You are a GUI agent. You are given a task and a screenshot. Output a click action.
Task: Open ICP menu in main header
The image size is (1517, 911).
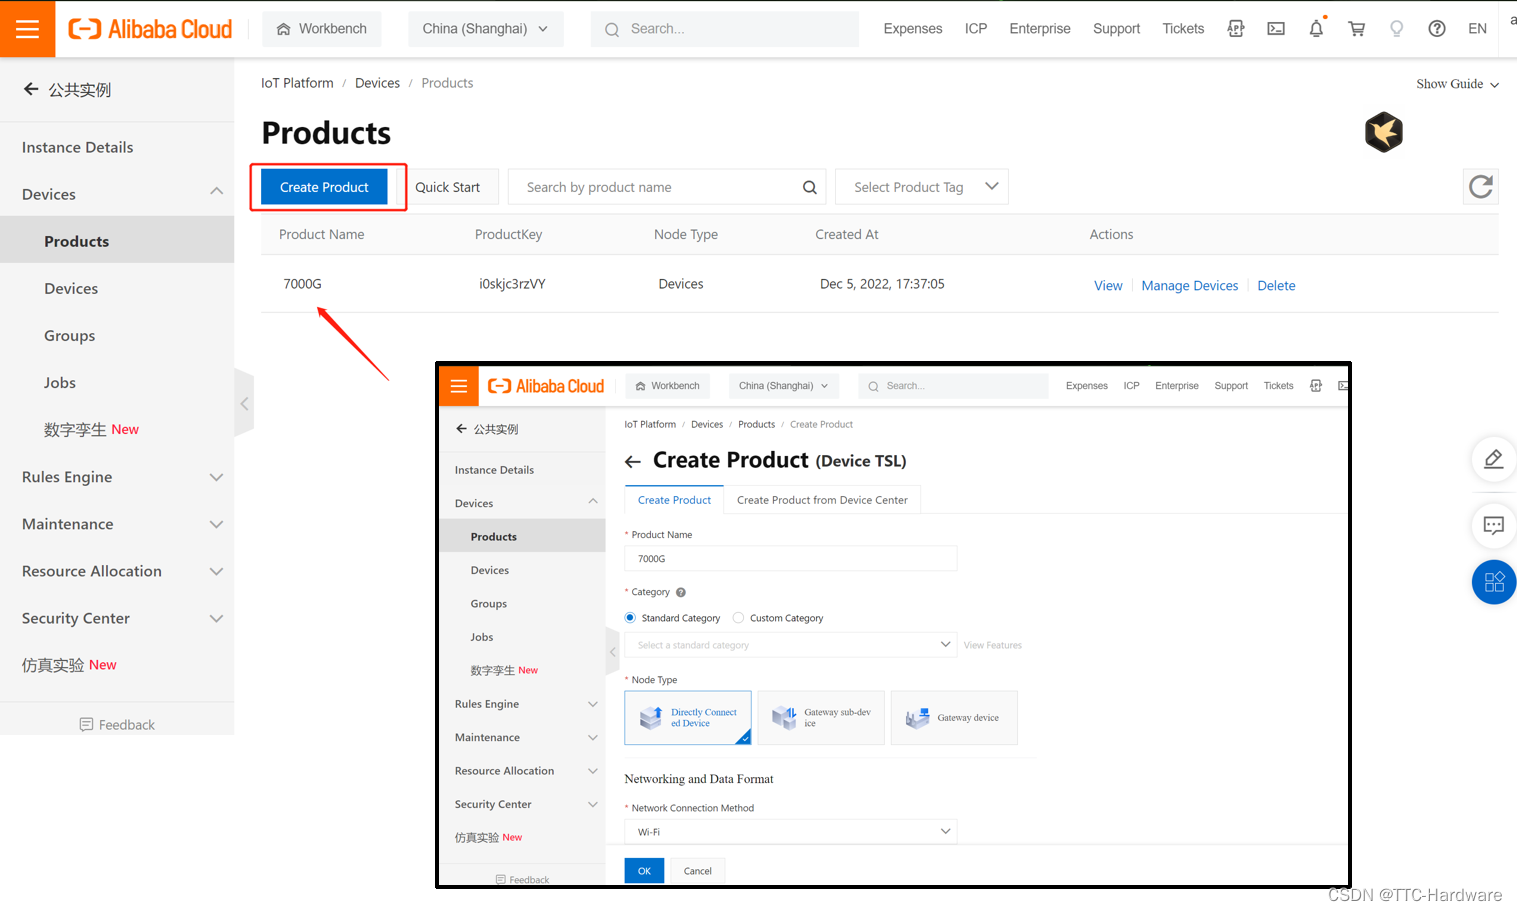(x=976, y=29)
